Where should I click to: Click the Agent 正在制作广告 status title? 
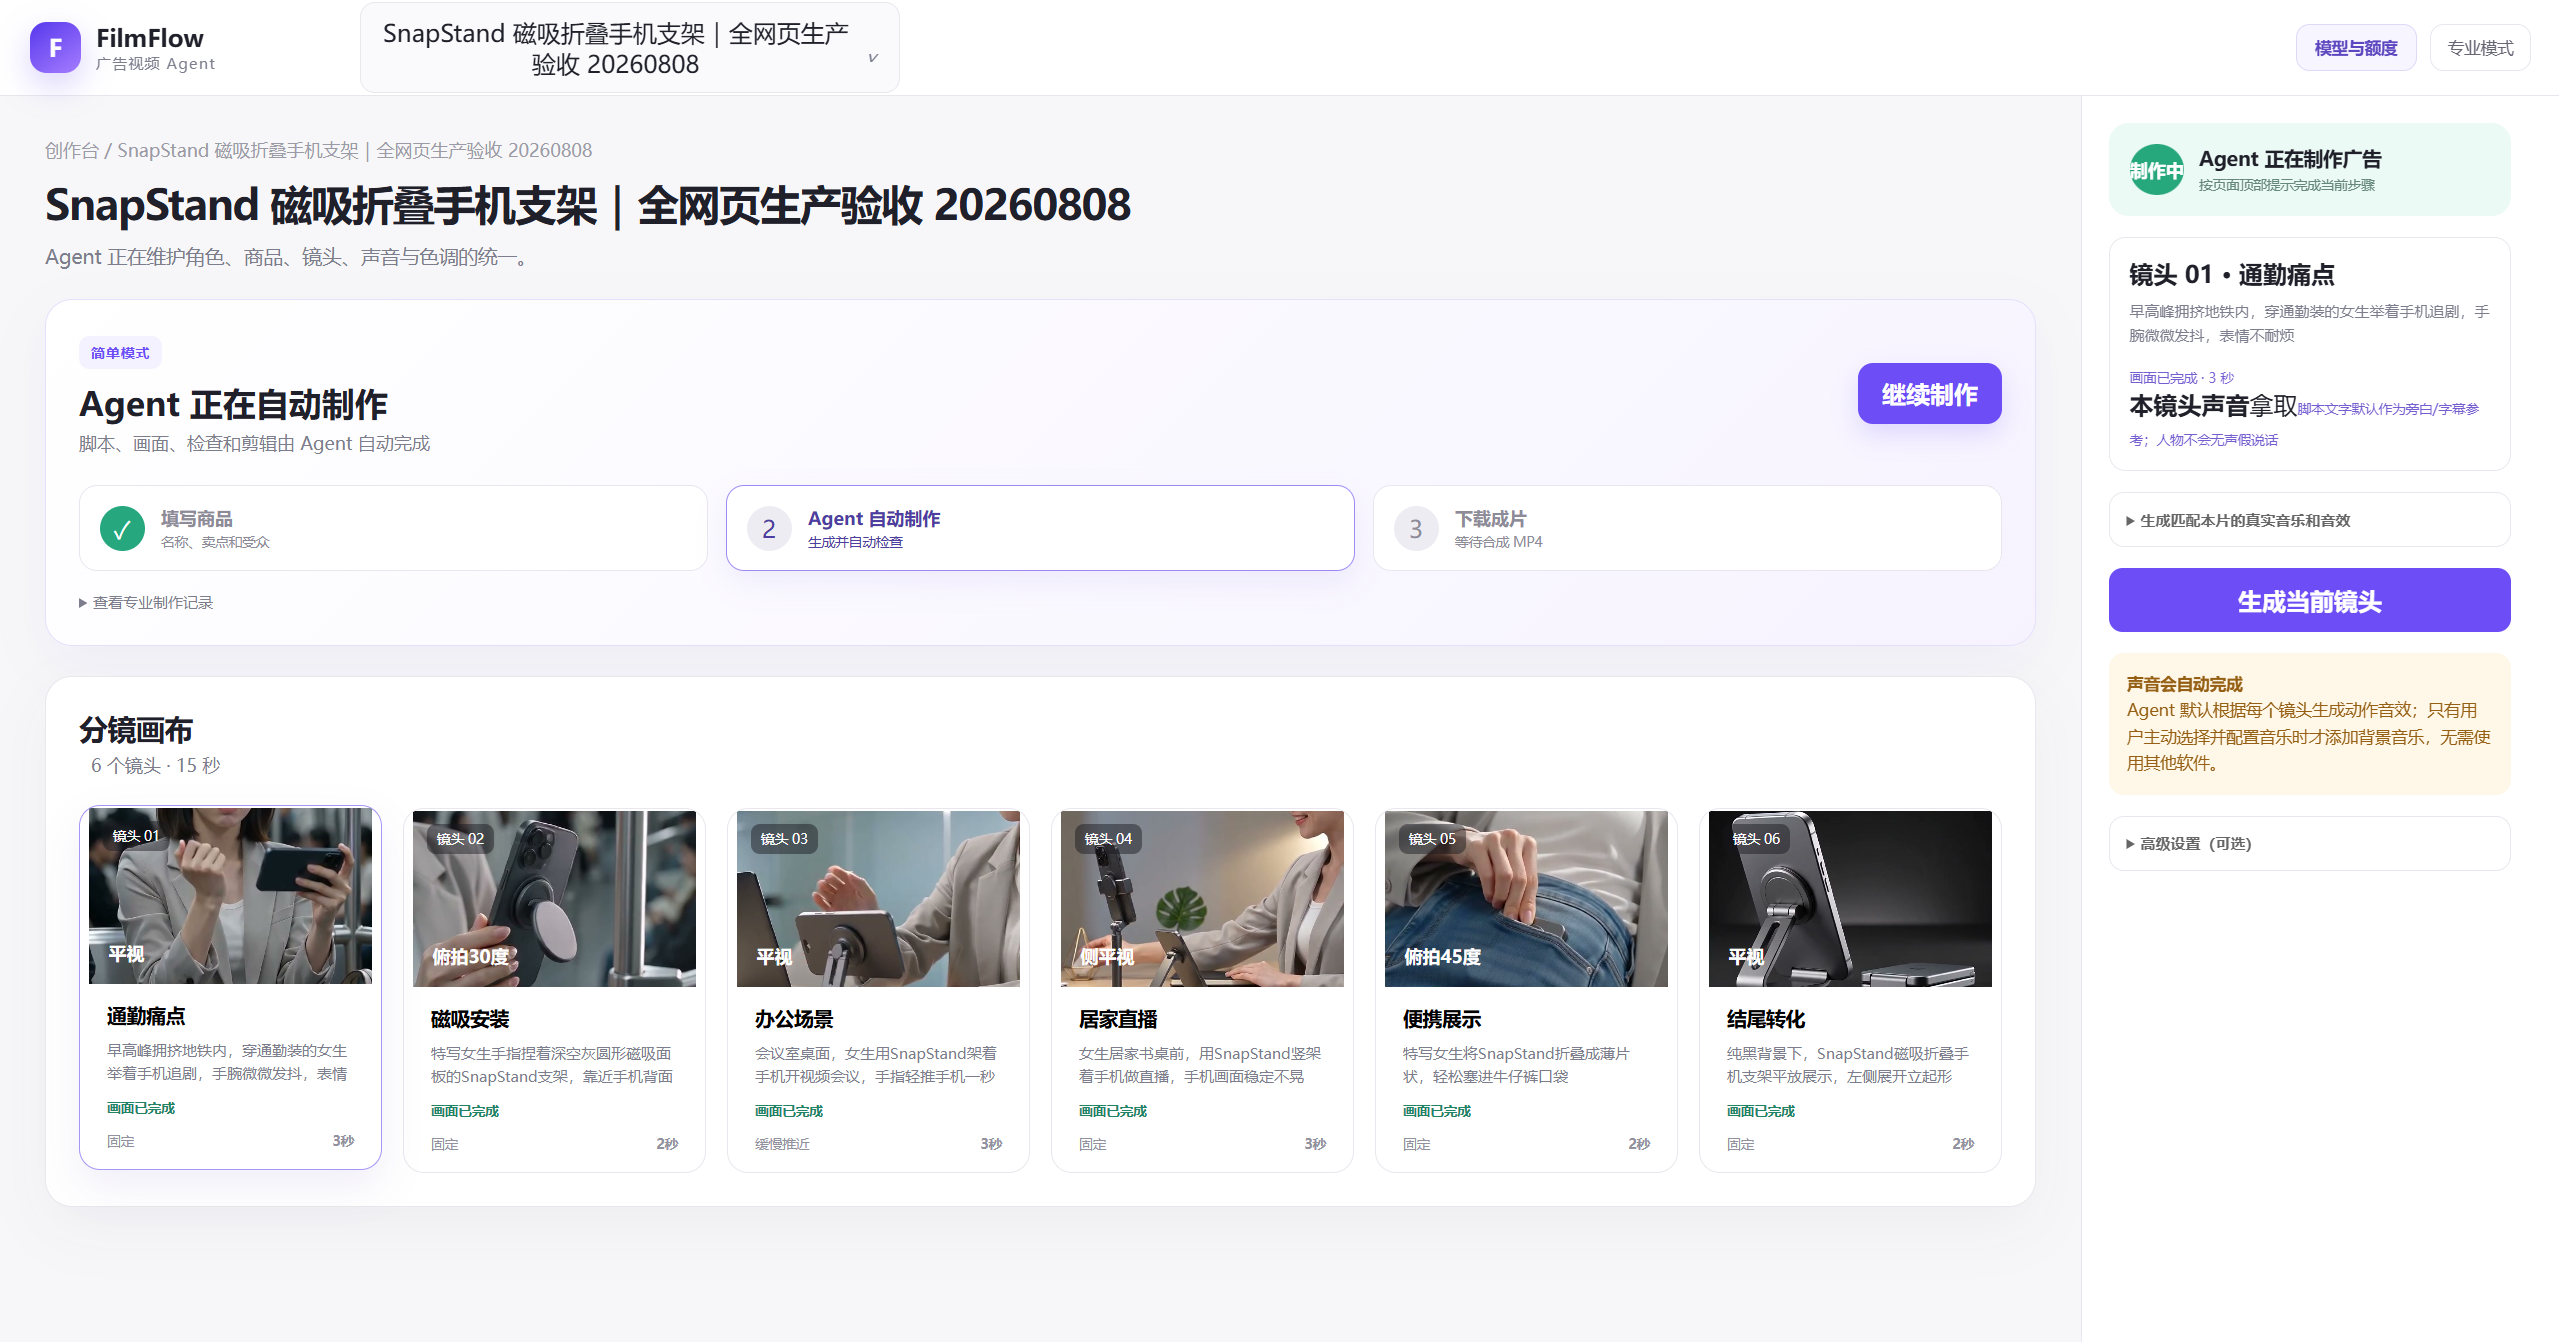click(2290, 159)
